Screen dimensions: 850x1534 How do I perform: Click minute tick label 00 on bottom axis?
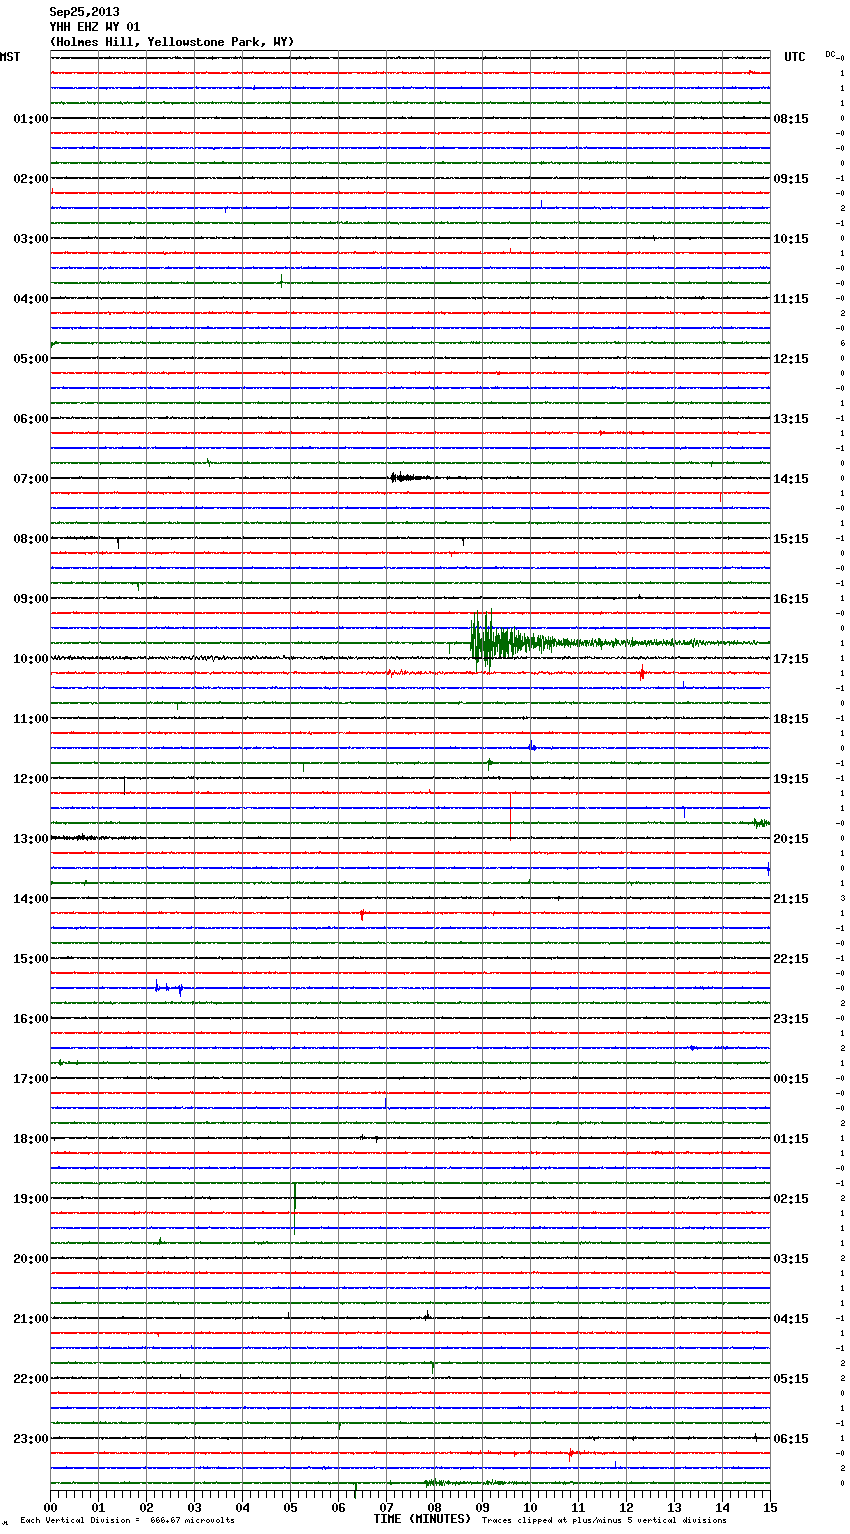click(x=50, y=1506)
